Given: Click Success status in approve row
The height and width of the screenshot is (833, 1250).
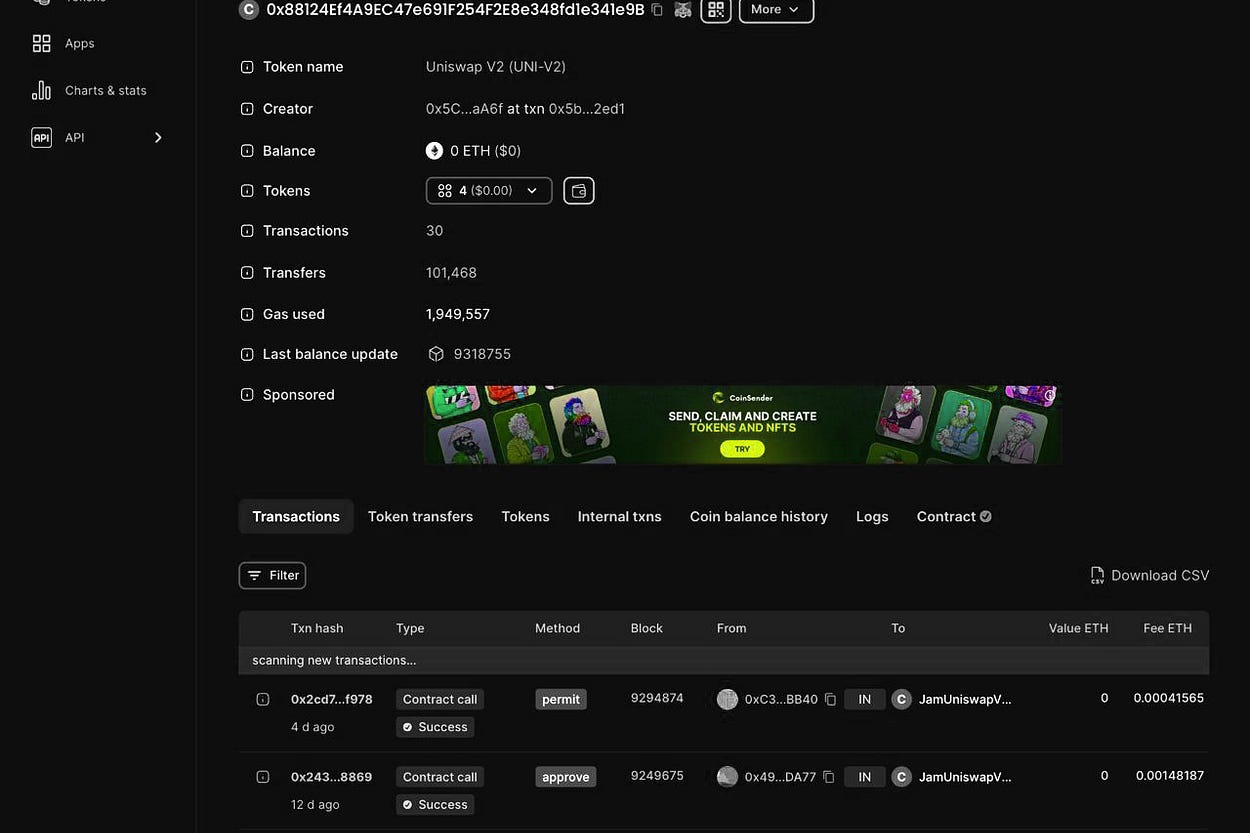Looking at the screenshot, I should (x=435, y=804).
